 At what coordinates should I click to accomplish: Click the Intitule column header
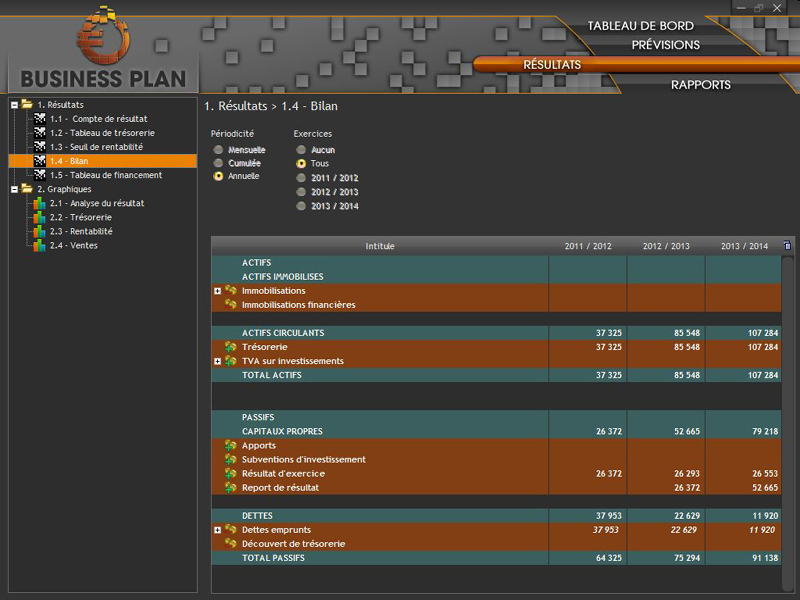coord(380,246)
